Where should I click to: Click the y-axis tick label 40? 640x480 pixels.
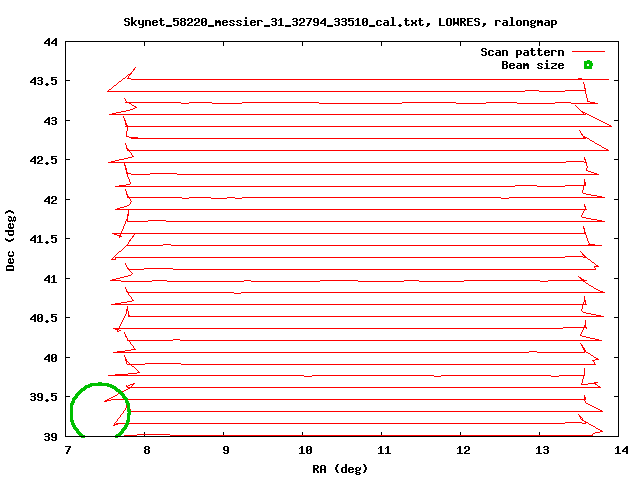(51, 358)
